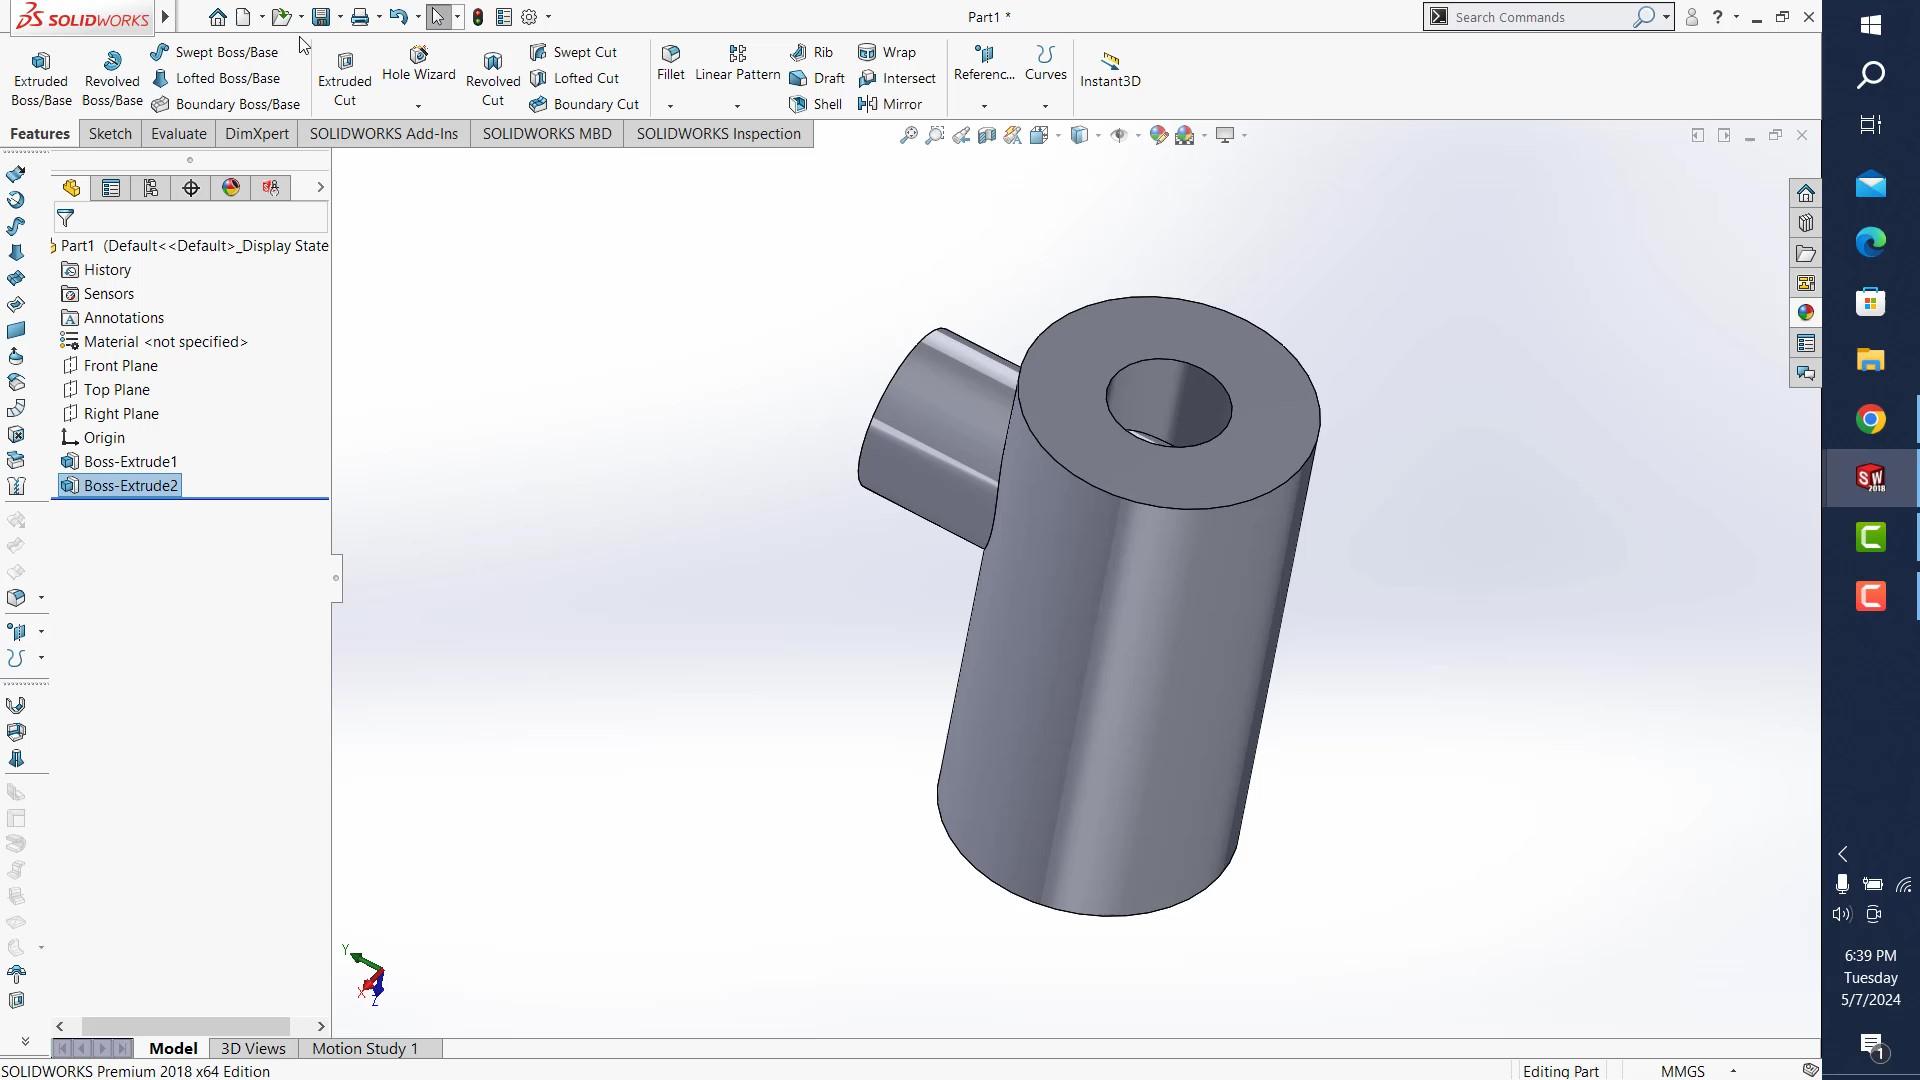The width and height of the screenshot is (1920, 1080).
Task: Select the Front Plane in the tree
Action: tap(121, 365)
